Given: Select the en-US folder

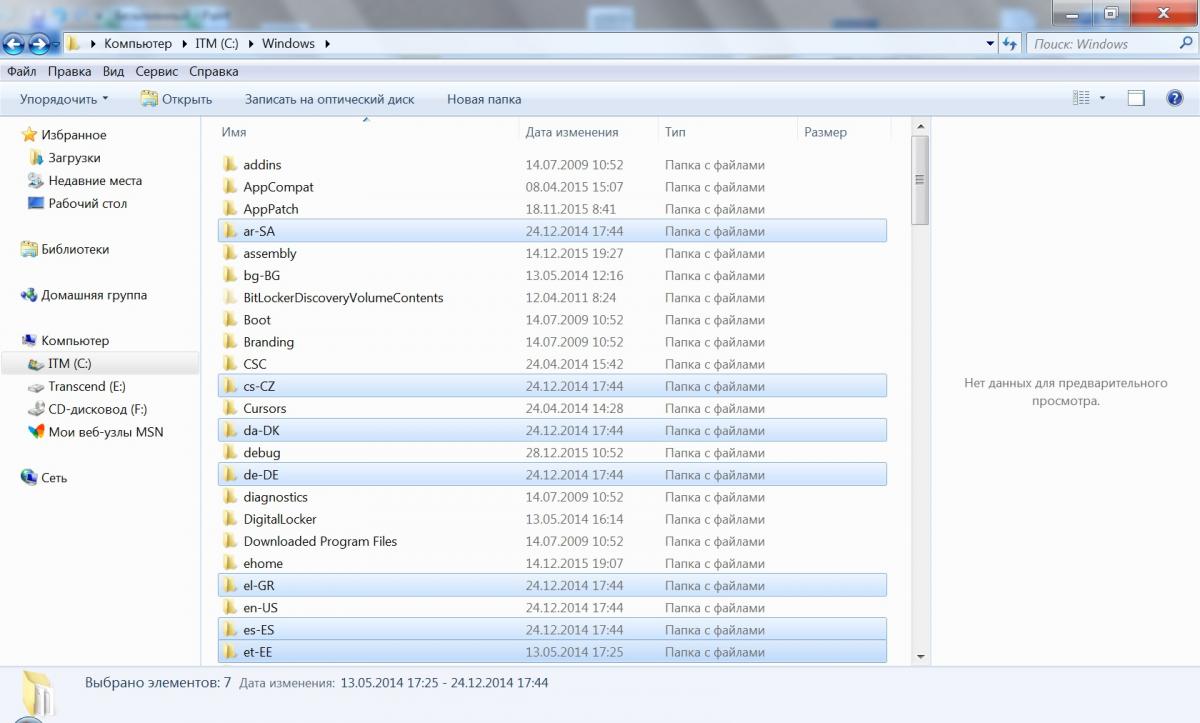Looking at the screenshot, I should [260, 608].
